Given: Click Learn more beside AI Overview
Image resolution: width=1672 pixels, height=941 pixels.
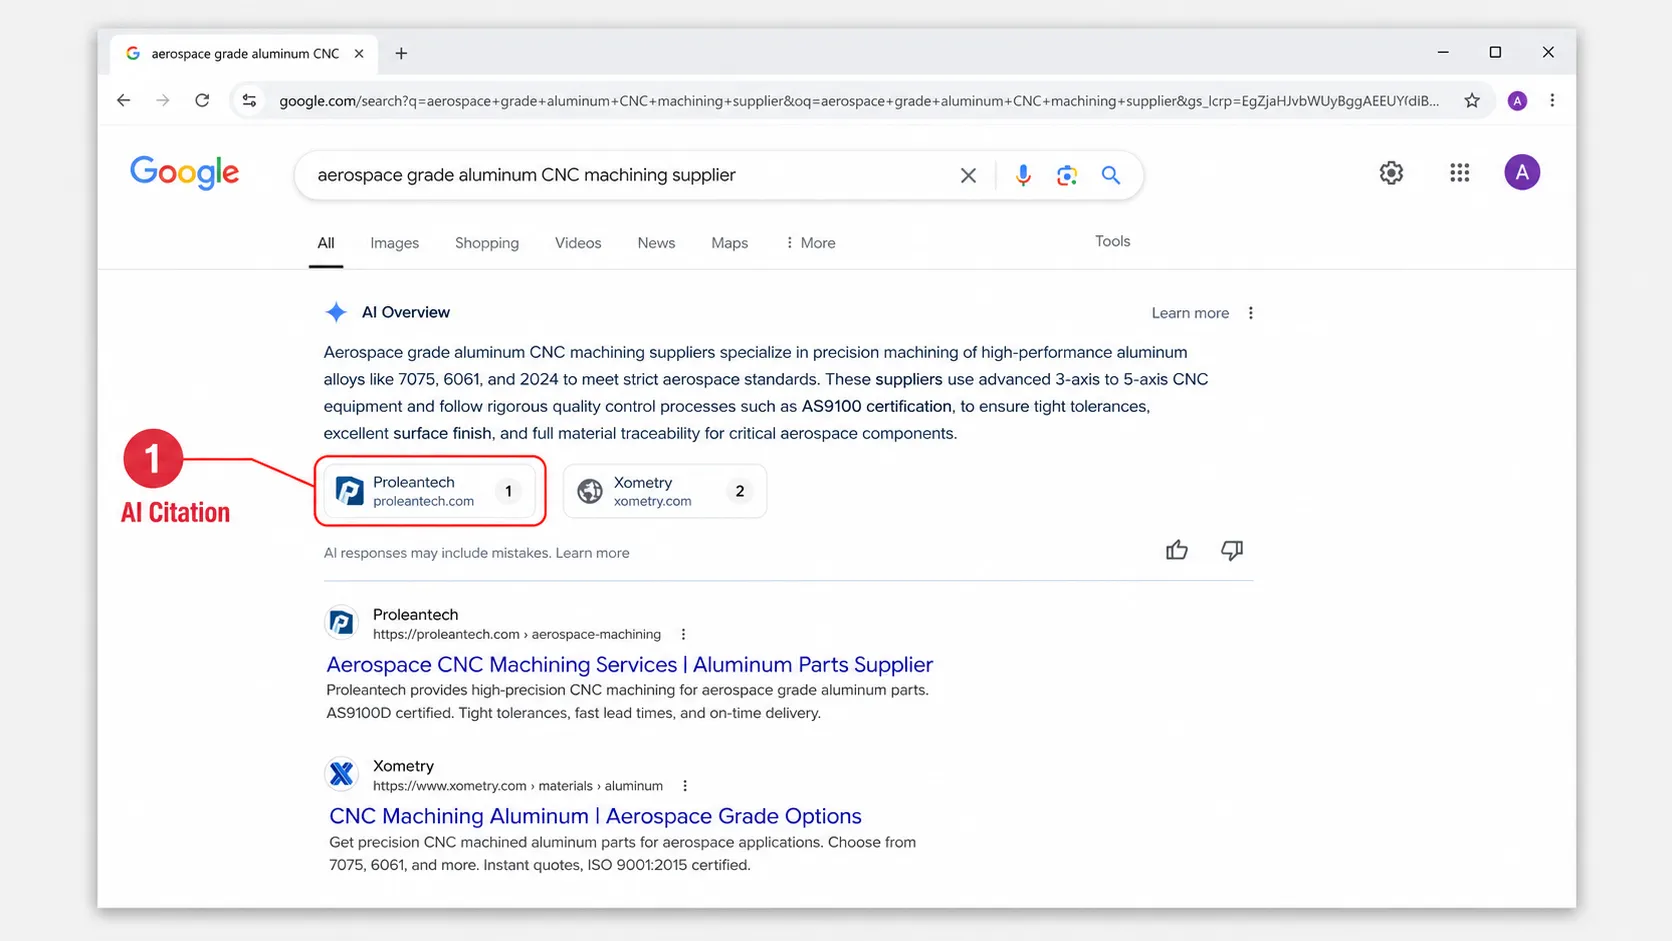Looking at the screenshot, I should tap(1190, 313).
